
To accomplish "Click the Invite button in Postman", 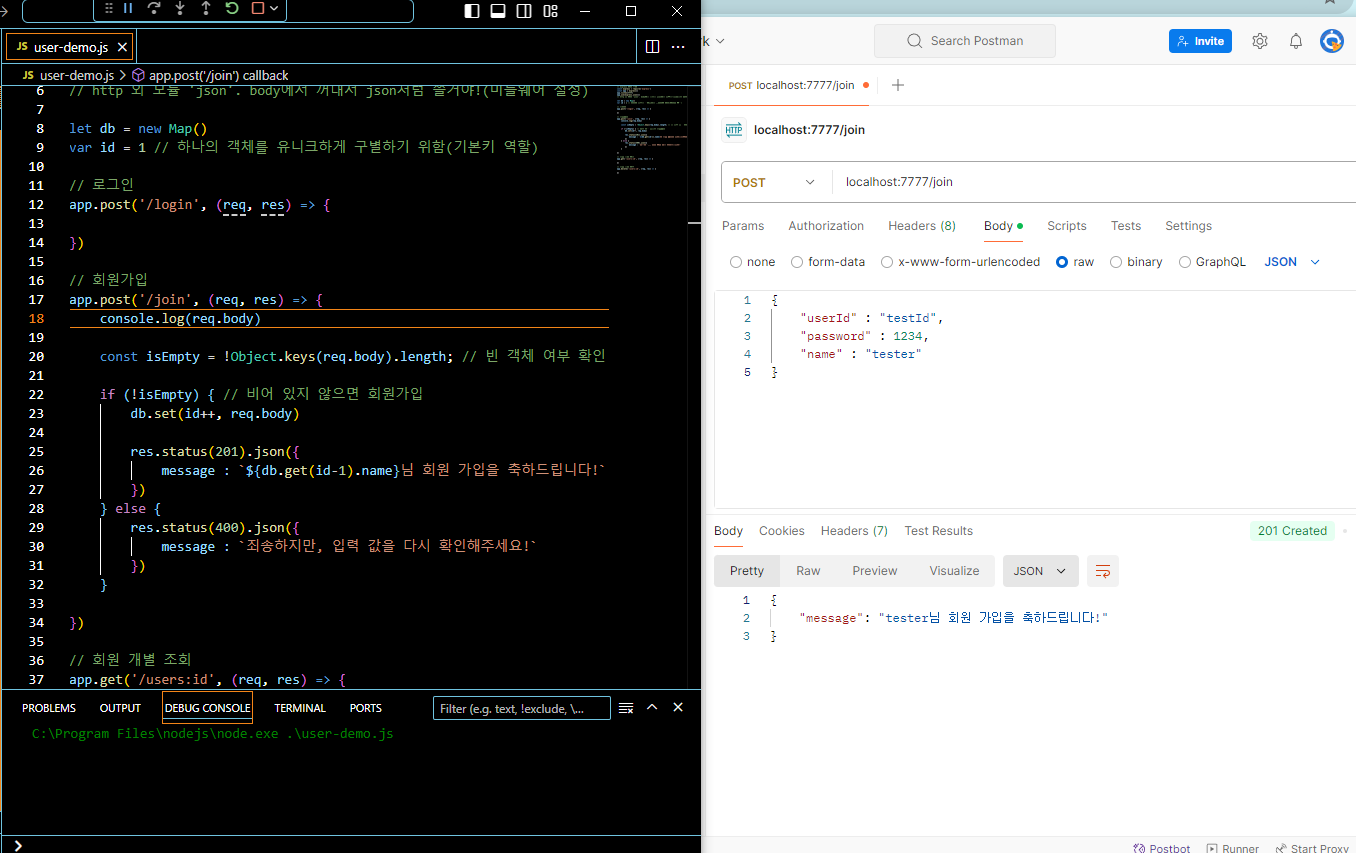I will click(x=1200, y=41).
